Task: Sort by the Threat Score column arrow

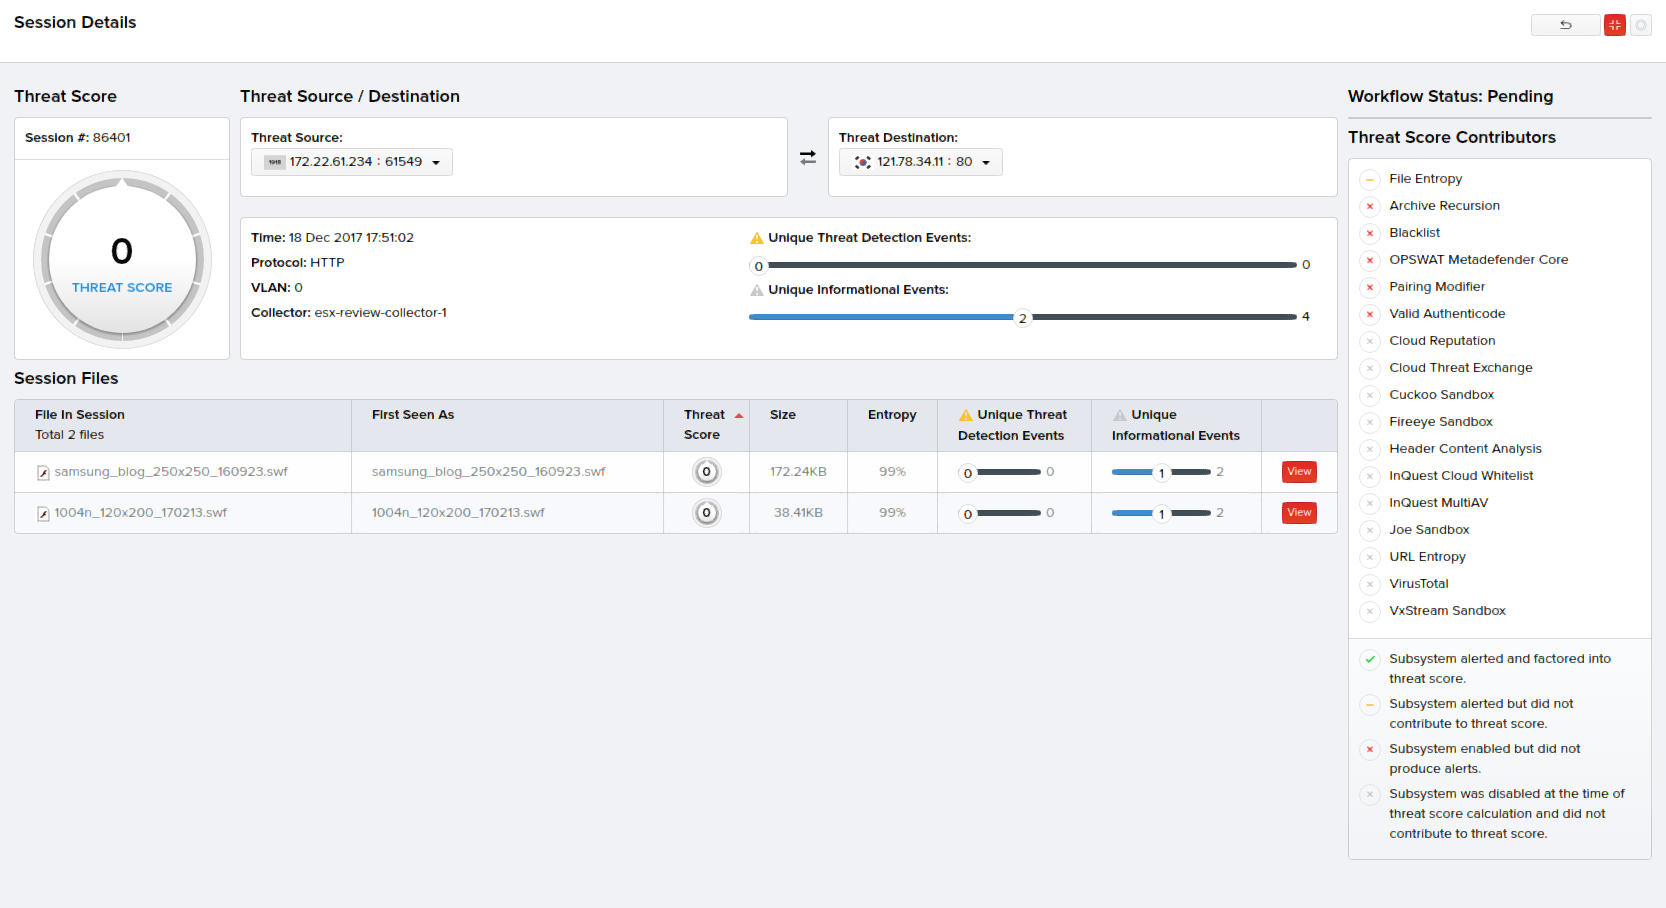Action: click(739, 415)
